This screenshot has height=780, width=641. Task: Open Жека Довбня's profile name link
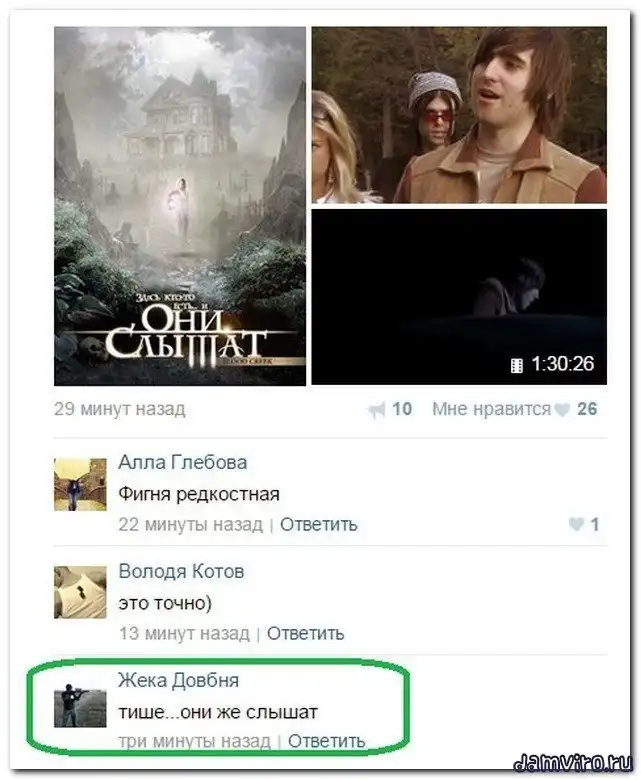(179, 680)
